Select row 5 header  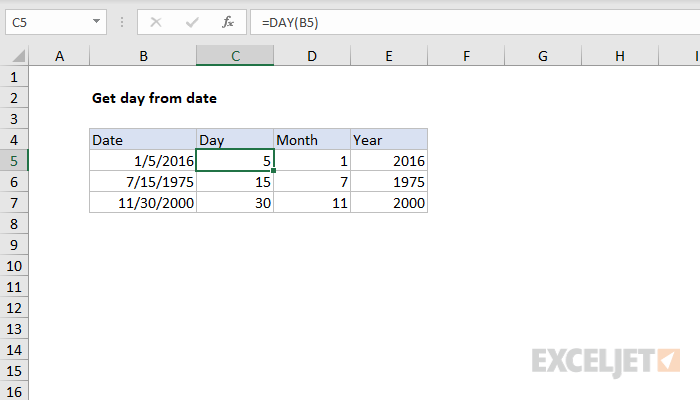click(14, 161)
